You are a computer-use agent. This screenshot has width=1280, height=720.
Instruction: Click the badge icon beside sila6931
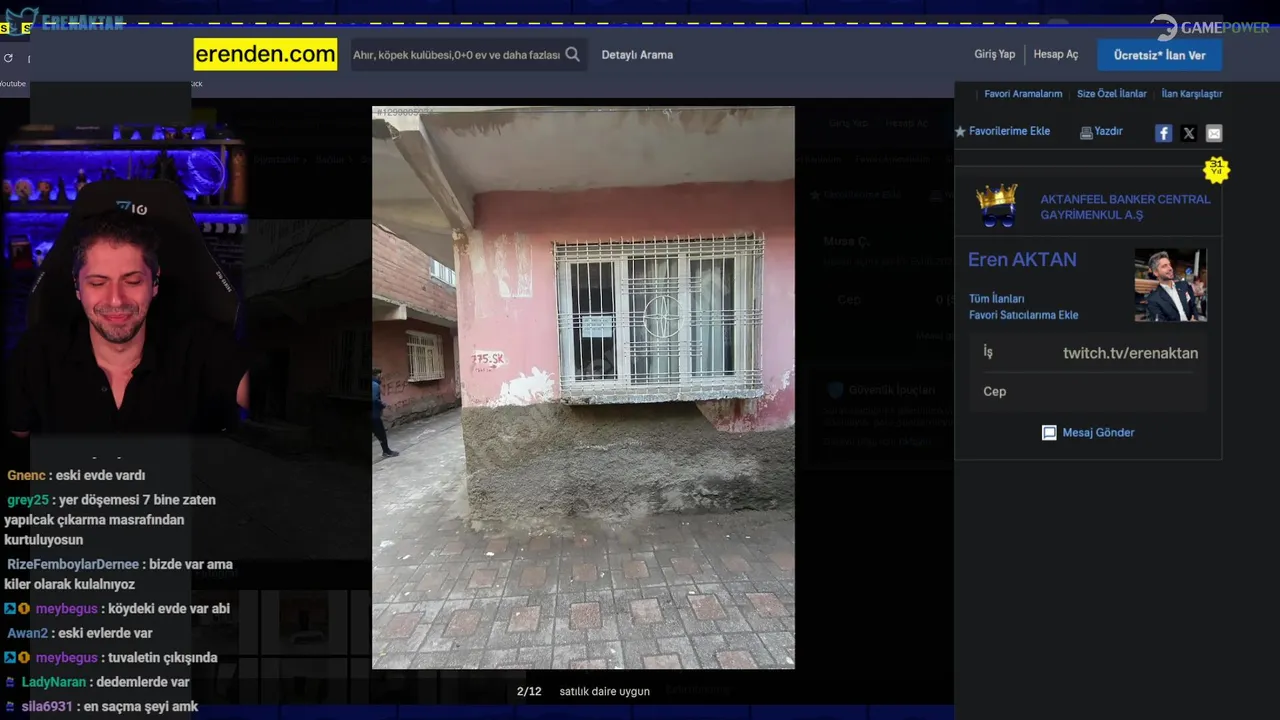tap(11, 707)
